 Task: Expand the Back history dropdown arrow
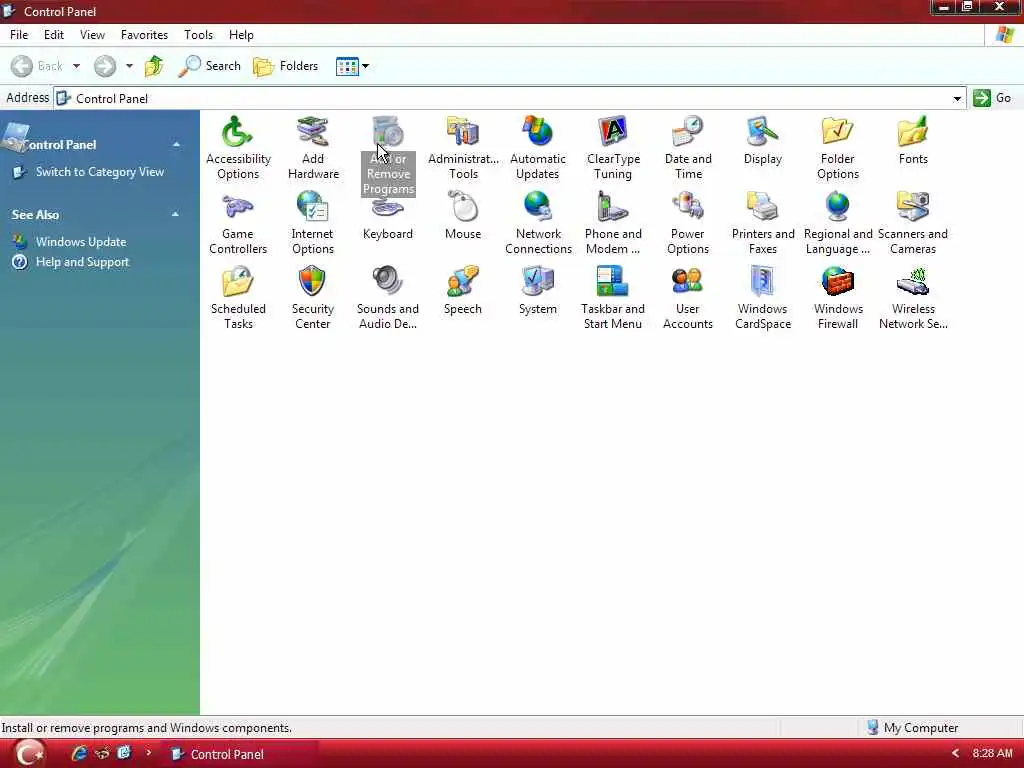76,66
